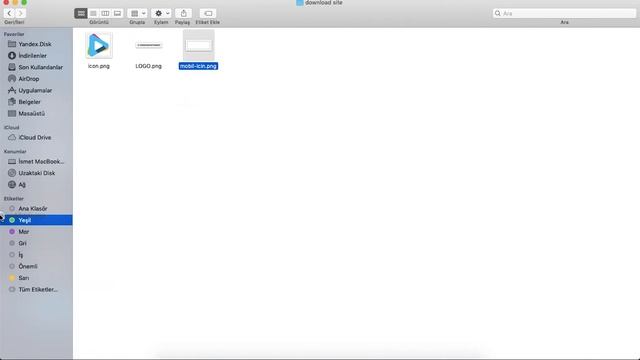The width and height of the screenshot is (640, 360).
Task: Click the AirDrop radar icon
Action: tap(12, 78)
